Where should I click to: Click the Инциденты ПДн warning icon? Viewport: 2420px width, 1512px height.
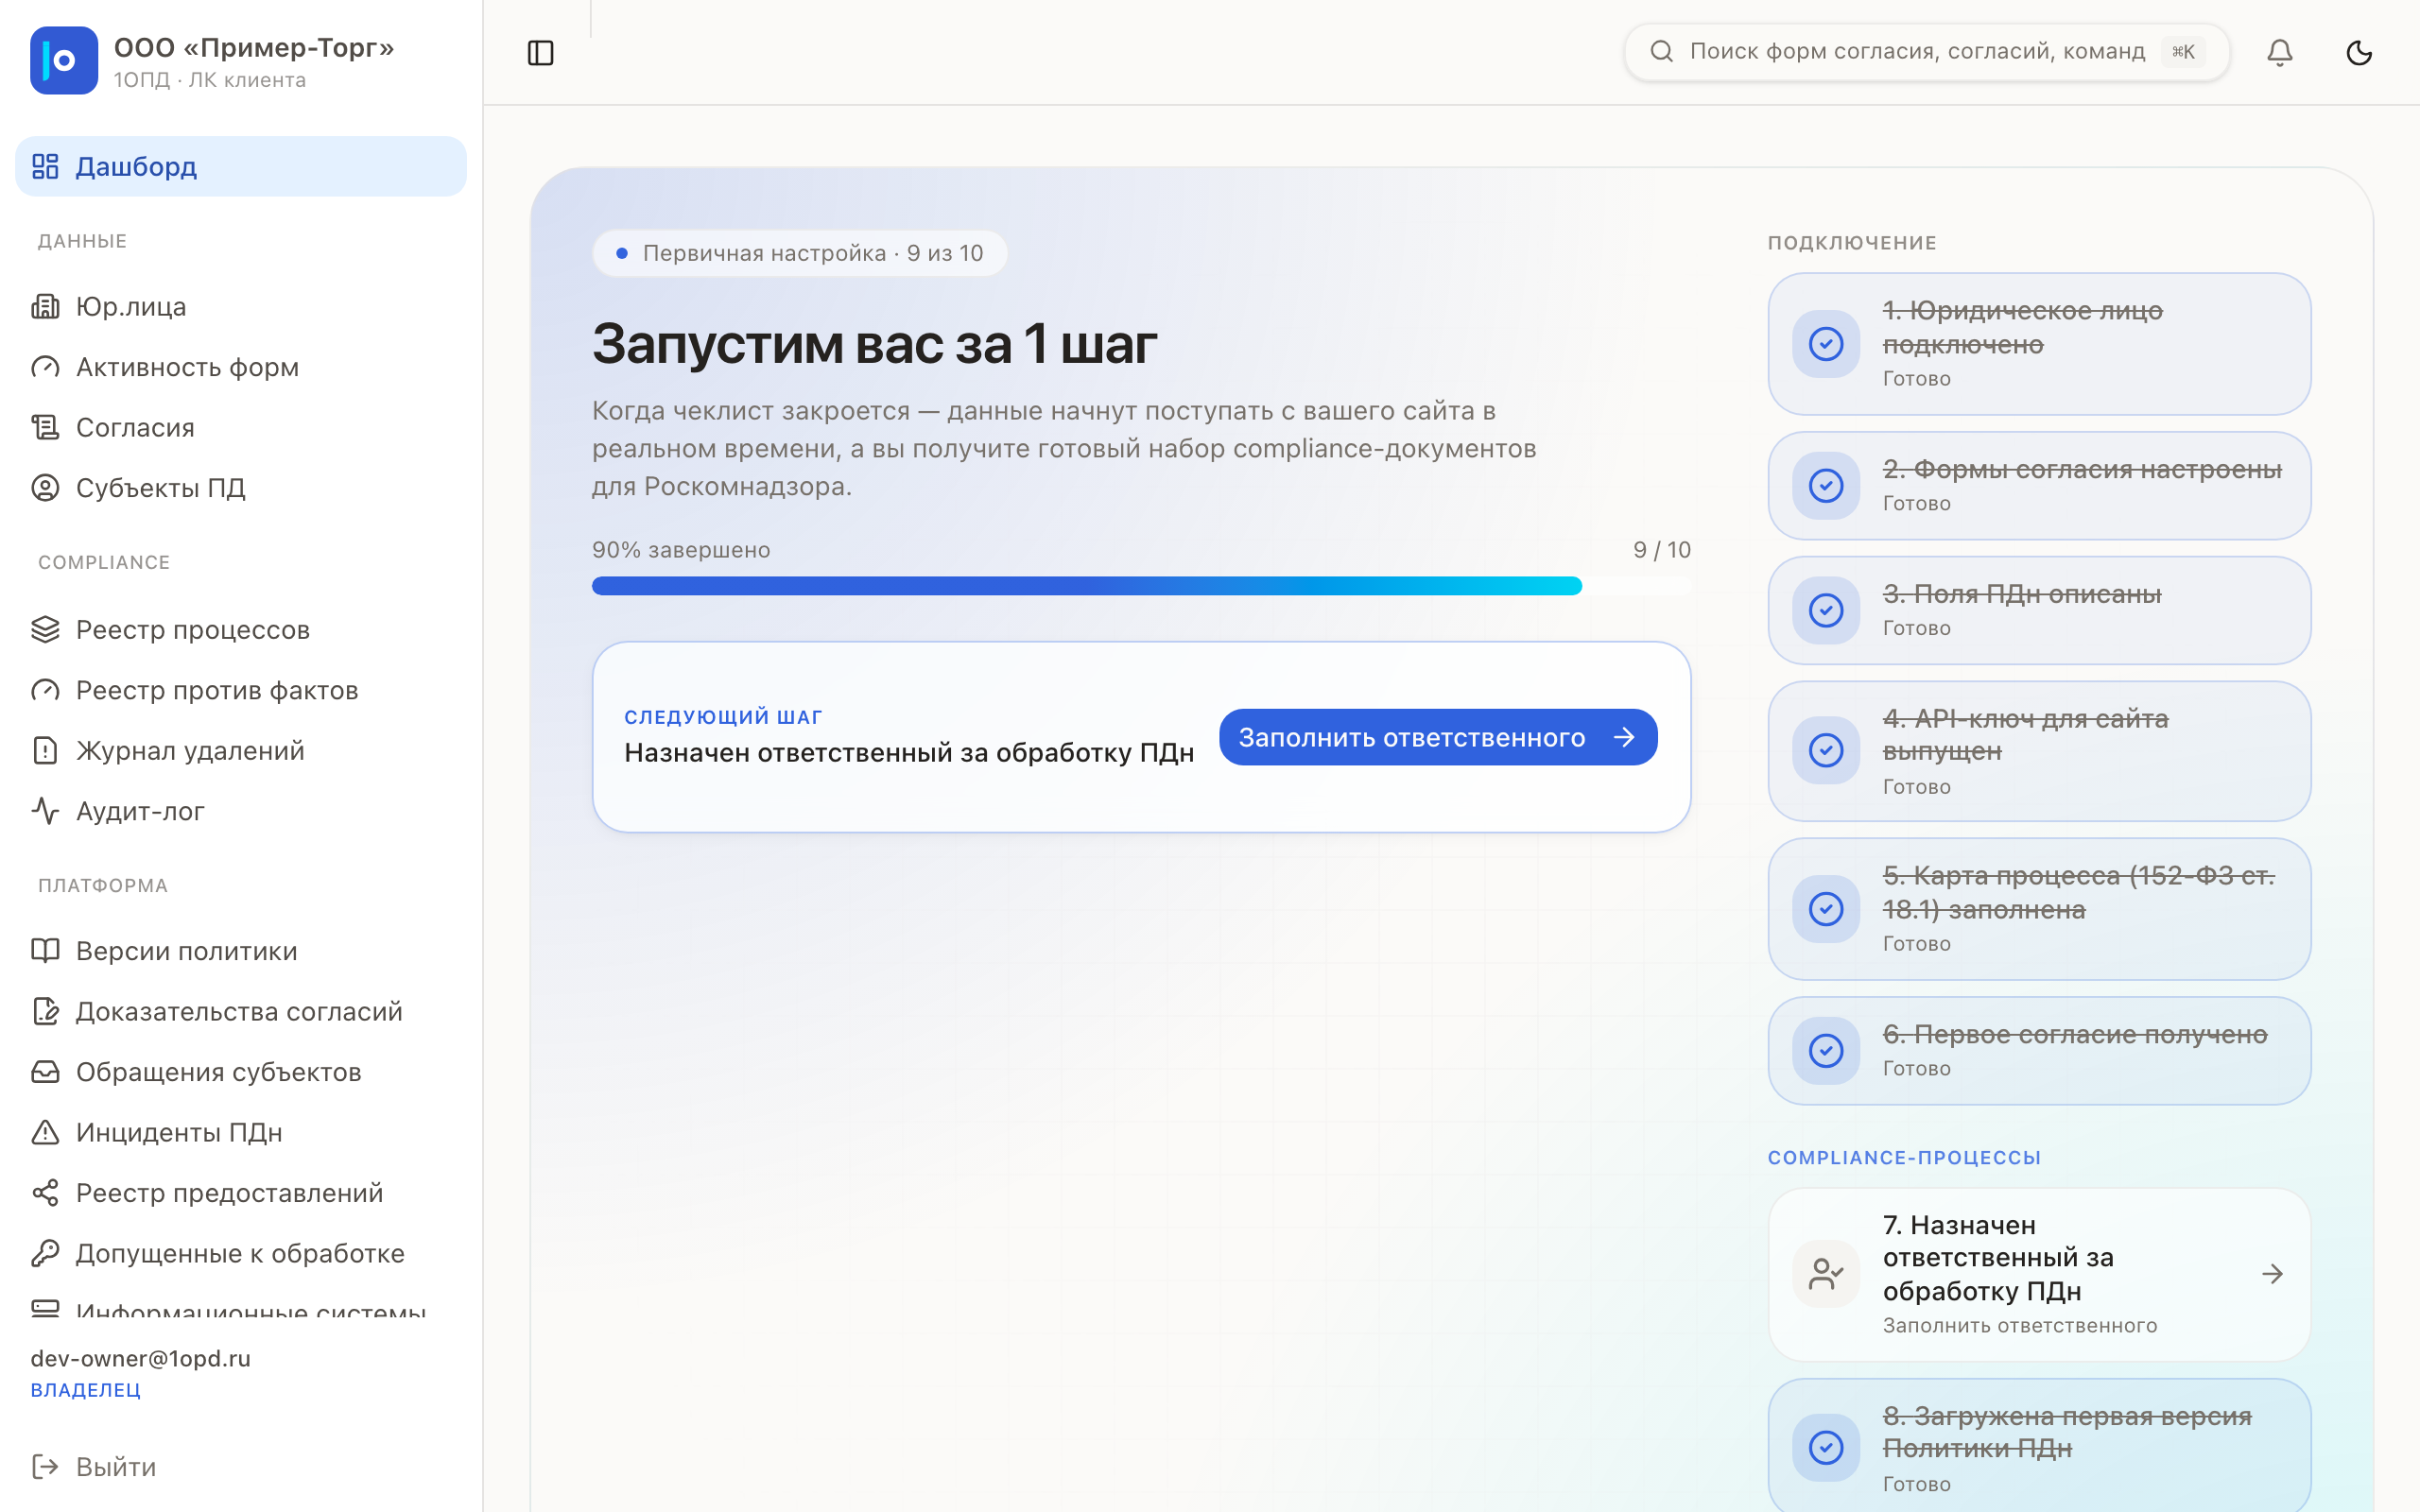coord(45,1132)
